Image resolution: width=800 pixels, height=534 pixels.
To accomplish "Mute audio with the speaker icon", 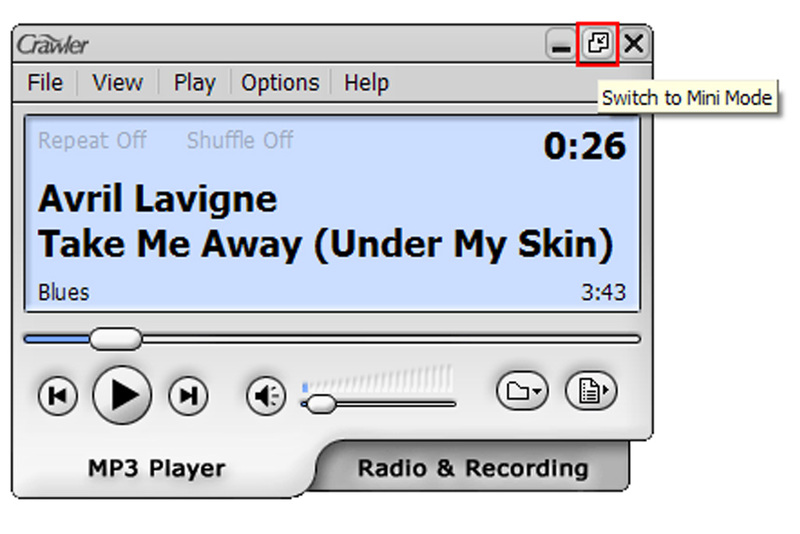I will pos(266,395).
